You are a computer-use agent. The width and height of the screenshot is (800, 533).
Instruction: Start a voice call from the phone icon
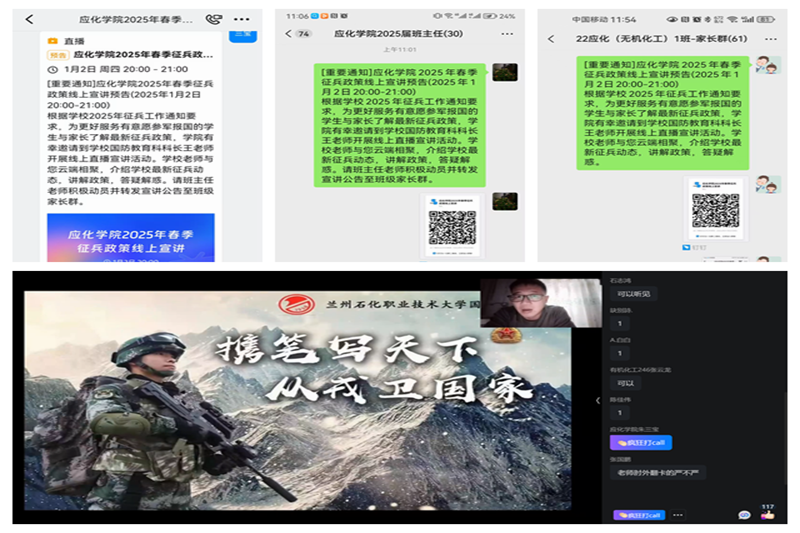click(x=213, y=19)
